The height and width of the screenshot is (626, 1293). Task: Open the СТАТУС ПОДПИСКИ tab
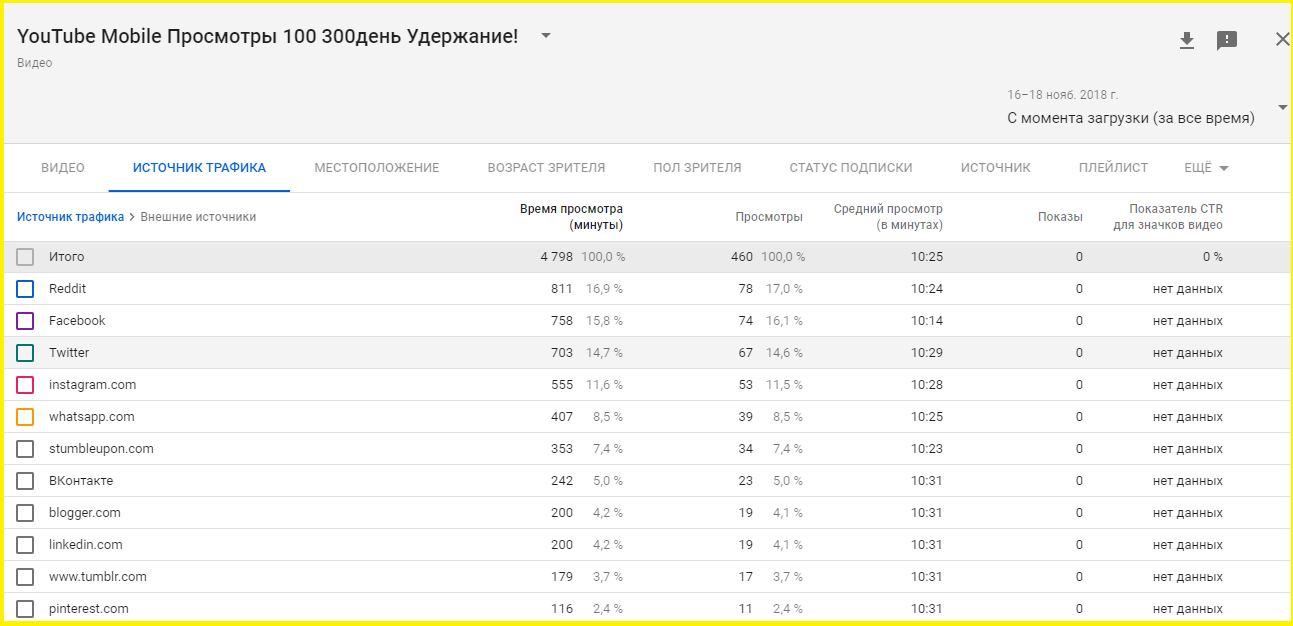[851, 168]
